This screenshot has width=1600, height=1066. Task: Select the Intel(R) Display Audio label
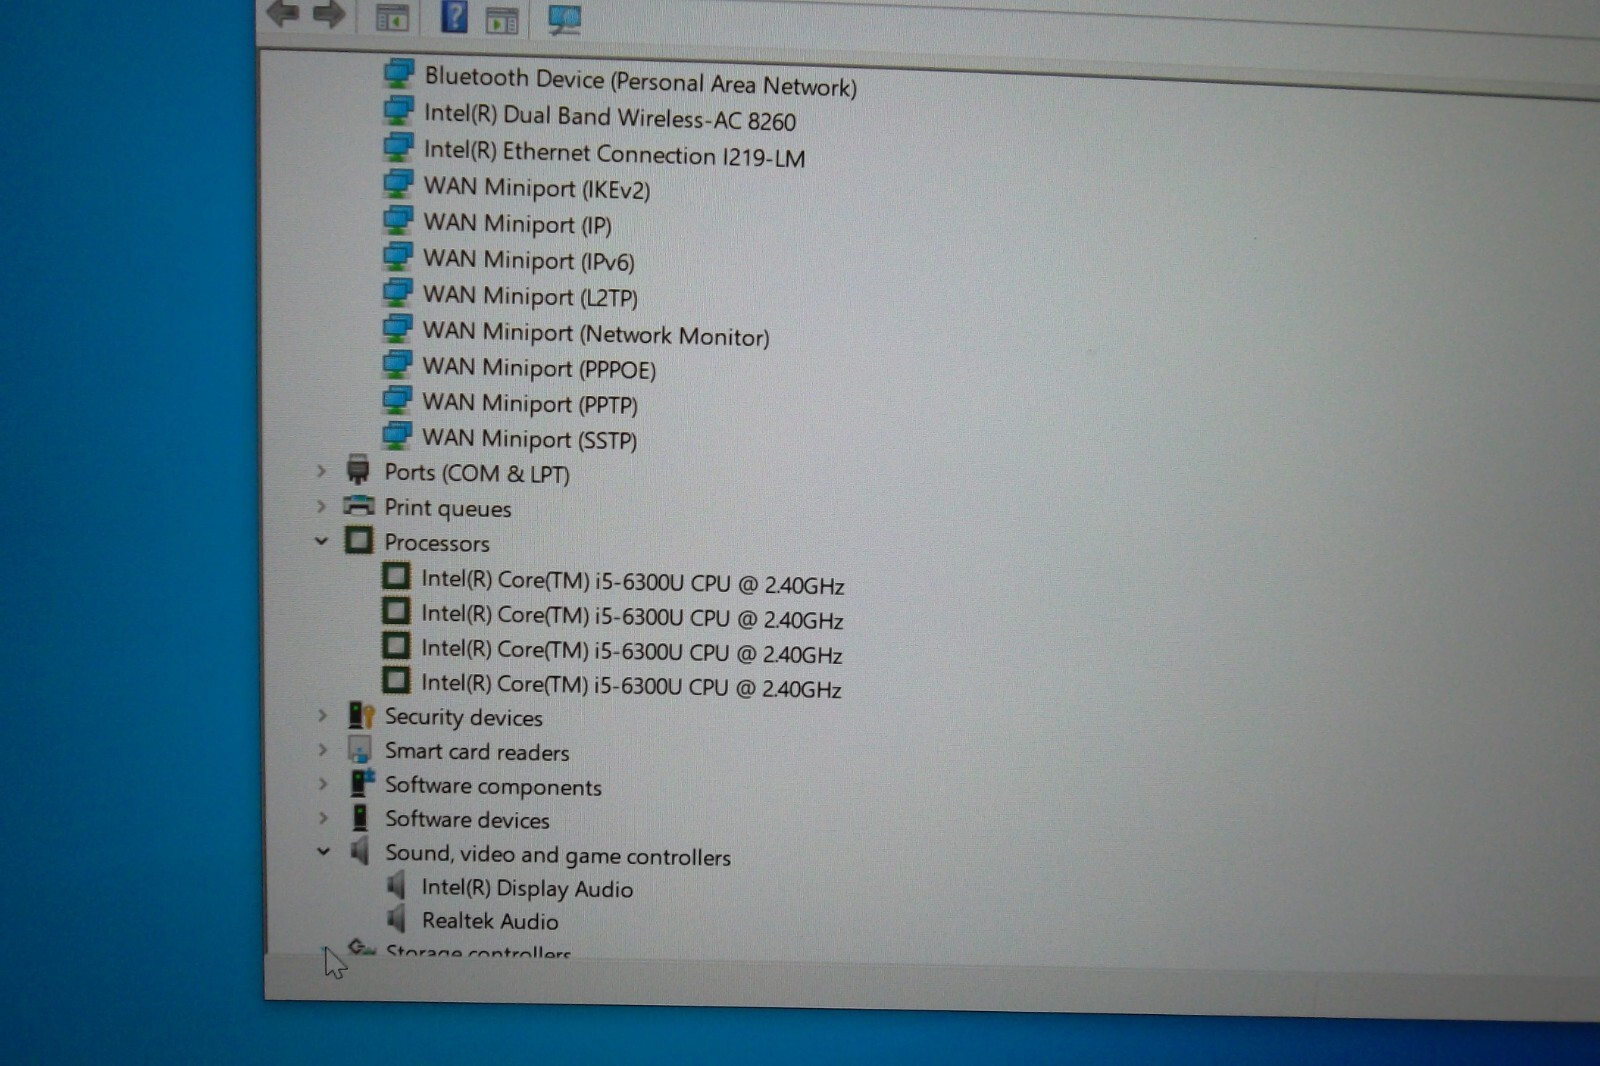point(527,888)
